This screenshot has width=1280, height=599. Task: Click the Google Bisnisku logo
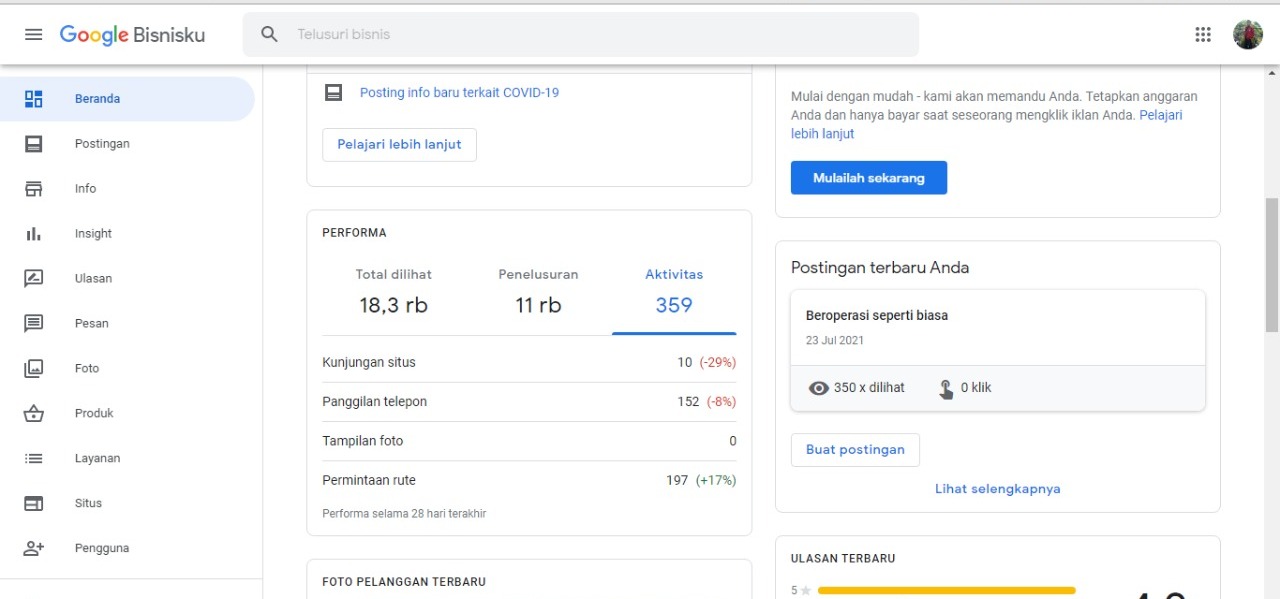click(x=132, y=35)
